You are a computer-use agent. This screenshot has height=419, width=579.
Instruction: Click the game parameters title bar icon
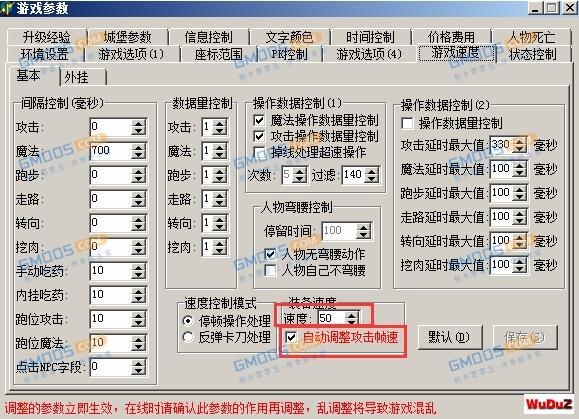(x=7, y=8)
